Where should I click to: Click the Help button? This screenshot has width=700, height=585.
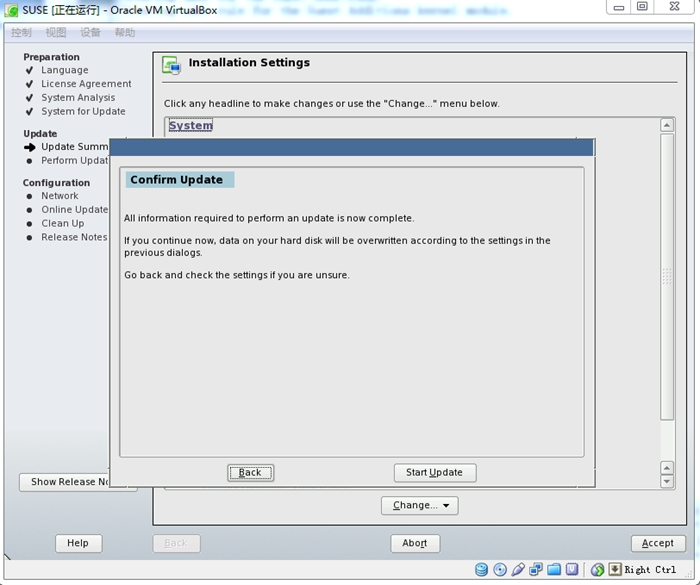pos(78,543)
